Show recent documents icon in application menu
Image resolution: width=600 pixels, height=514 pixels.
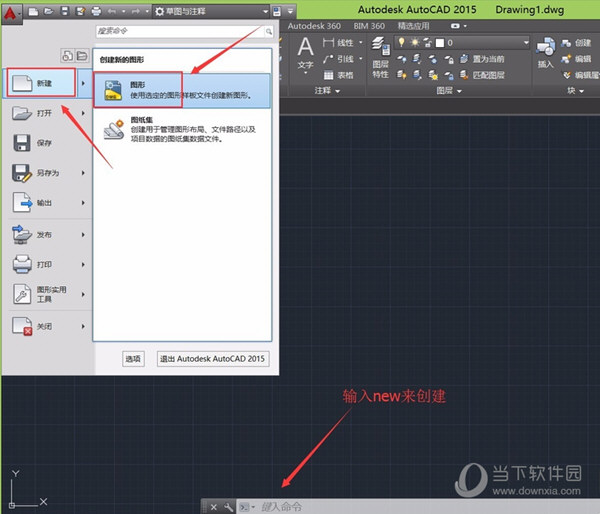(x=67, y=56)
